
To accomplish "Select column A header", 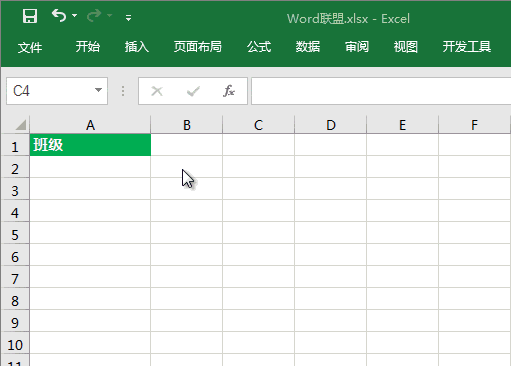I will (x=90, y=125).
